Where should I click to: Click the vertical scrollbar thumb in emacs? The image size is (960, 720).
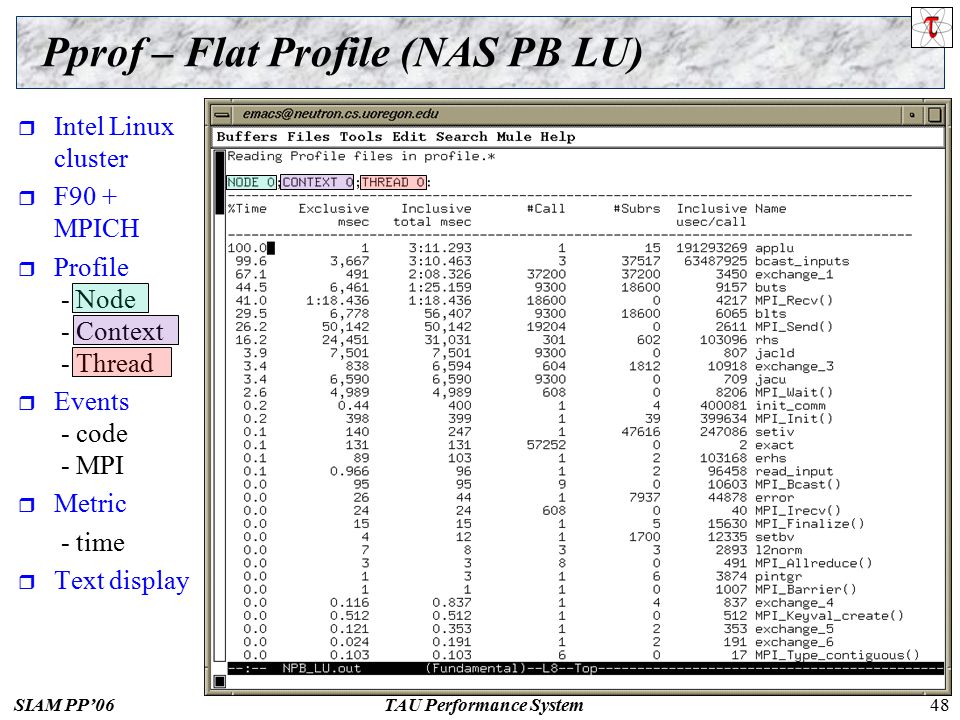[x=220, y=182]
